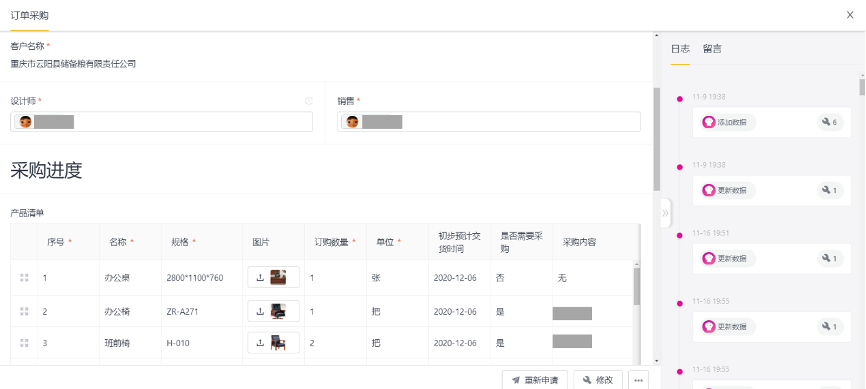Image resolution: width=866 pixels, height=389 pixels.
Task: Click upload icon in 办公桌 row
Action: [x=260, y=278]
